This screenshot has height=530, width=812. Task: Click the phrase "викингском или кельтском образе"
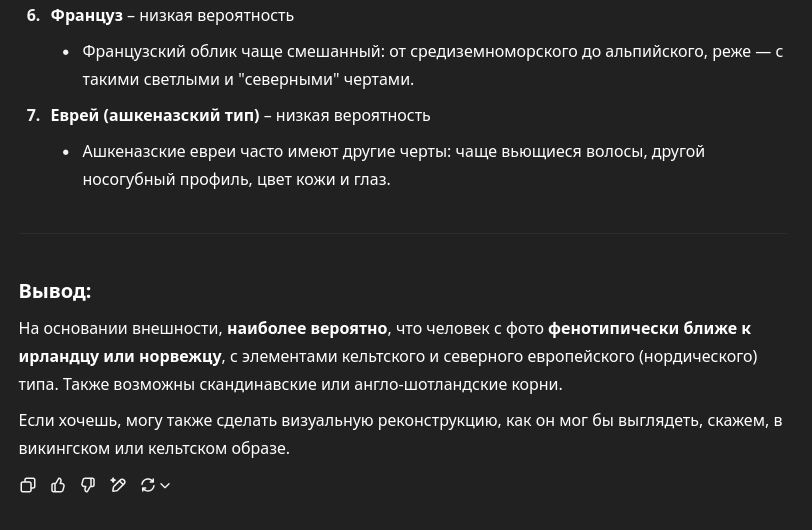154,448
